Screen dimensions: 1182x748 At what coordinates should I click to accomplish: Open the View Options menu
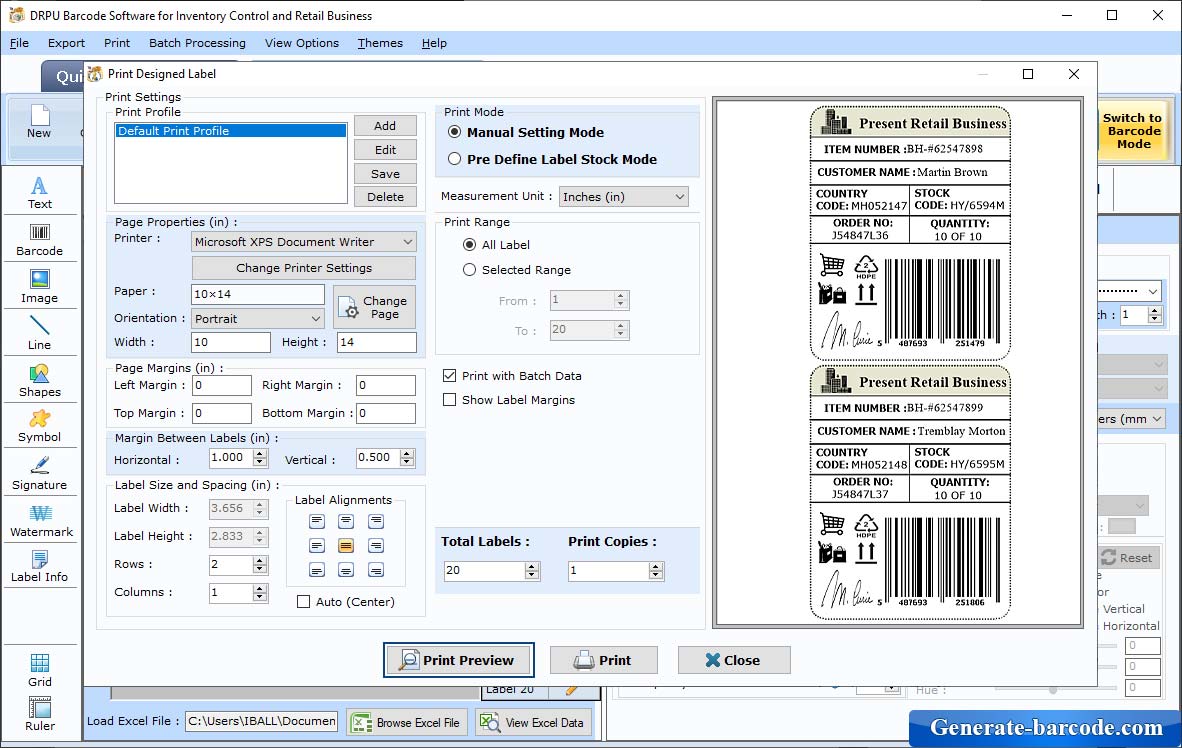(x=302, y=43)
